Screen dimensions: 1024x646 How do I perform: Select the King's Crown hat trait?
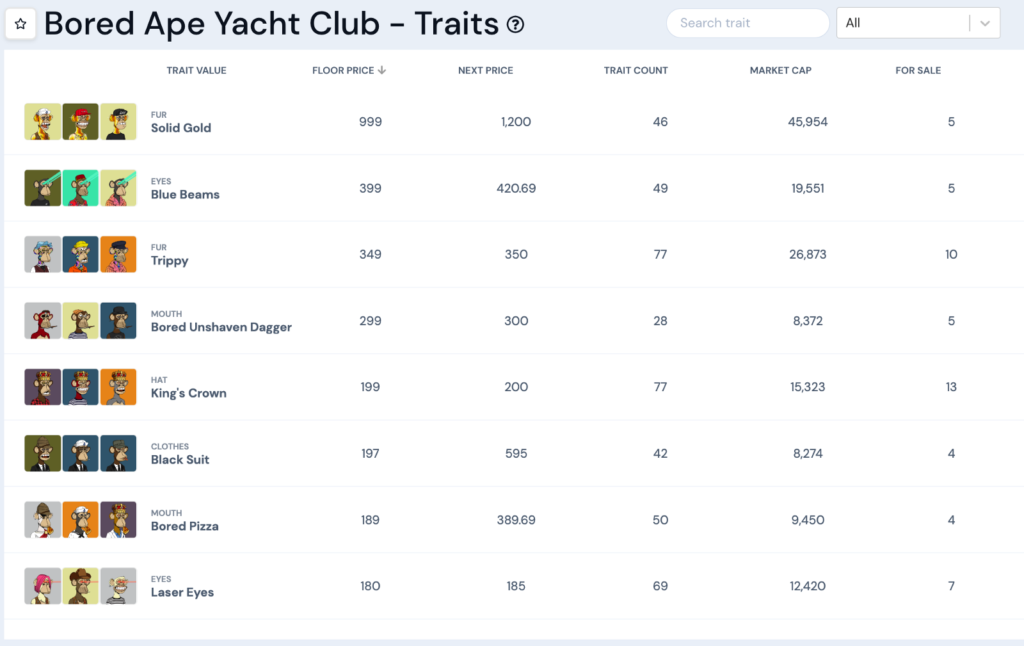coord(188,393)
